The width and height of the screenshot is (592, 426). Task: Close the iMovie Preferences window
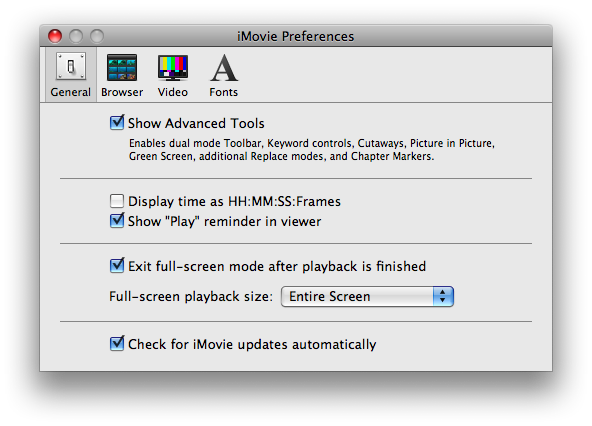pos(55,36)
